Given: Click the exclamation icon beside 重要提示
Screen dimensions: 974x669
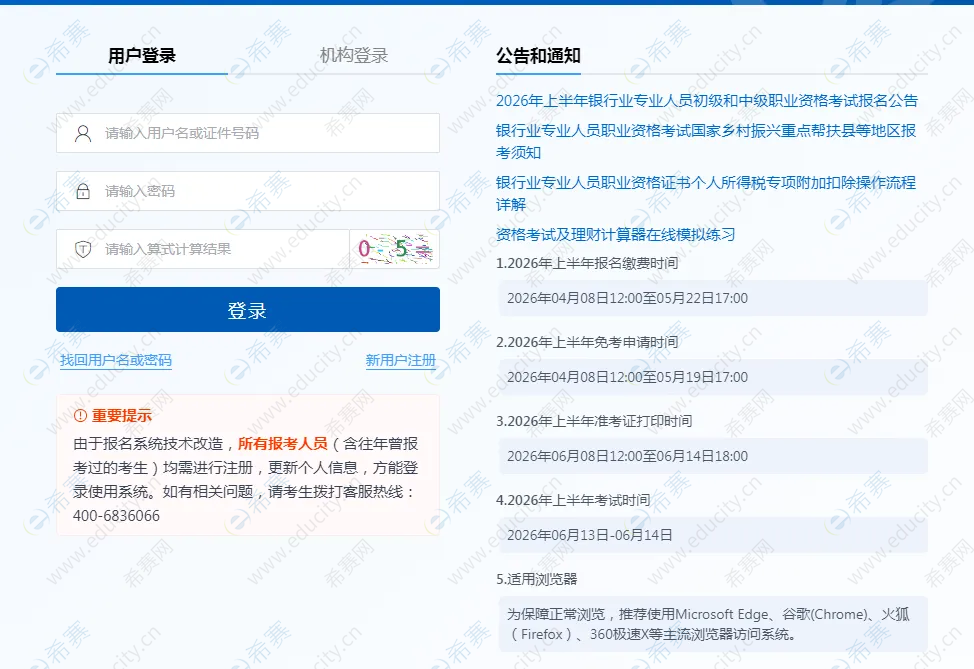Looking at the screenshot, I should click(80, 416).
